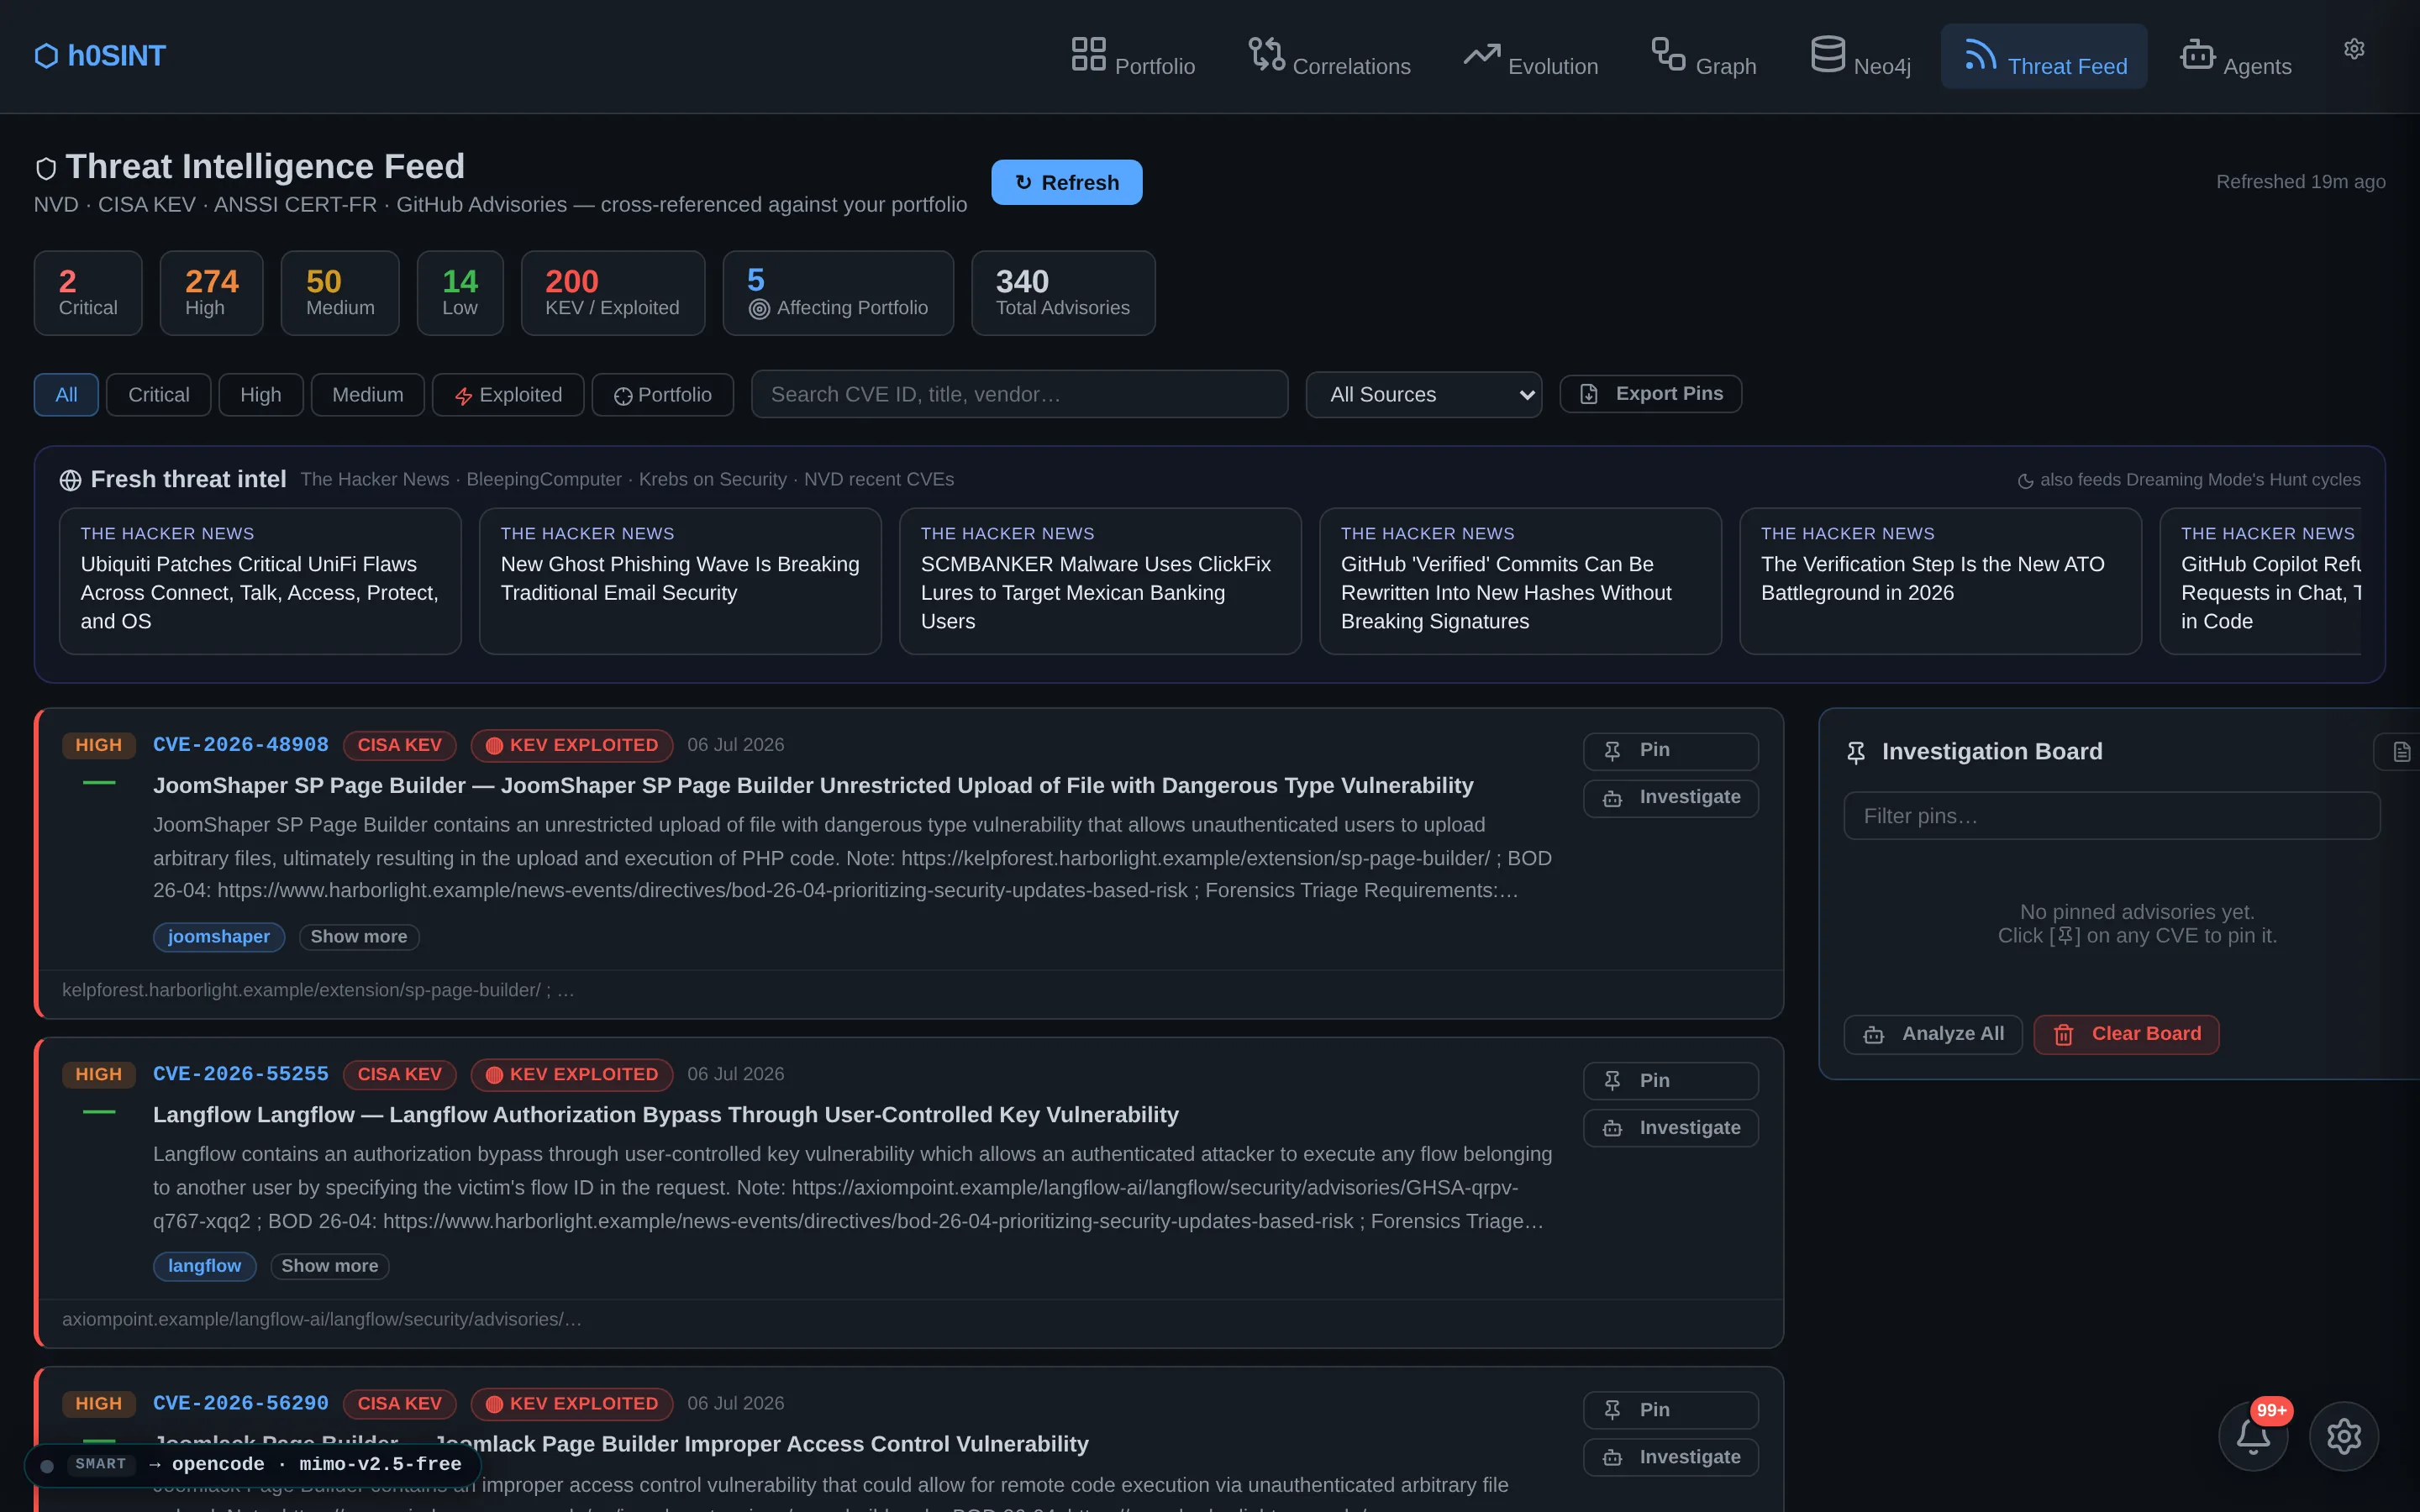The image size is (2420, 1512).
Task: Open the floating settings gear button
Action: (2344, 1436)
